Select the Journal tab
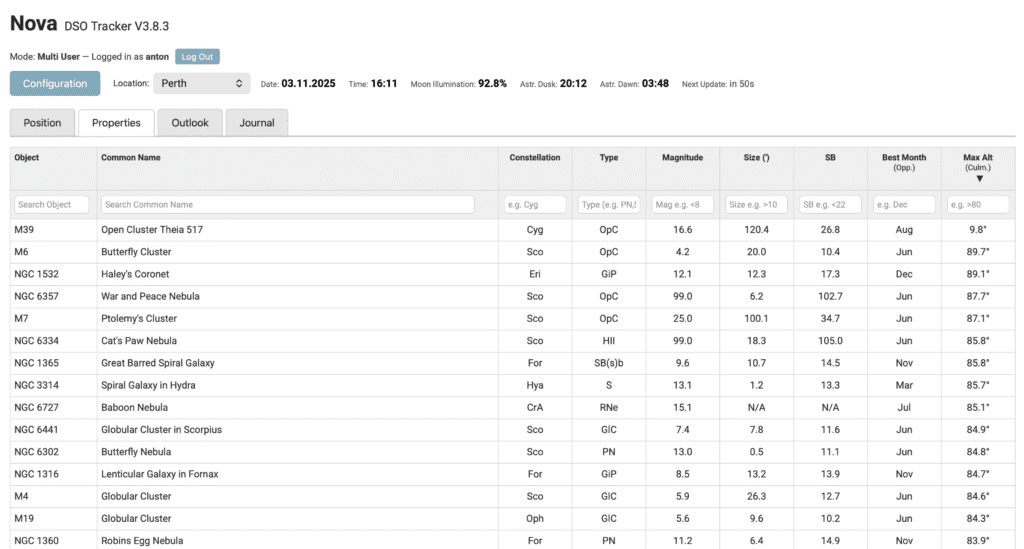Viewport: 1024px width, 549px height. click(x=257, y=123)
